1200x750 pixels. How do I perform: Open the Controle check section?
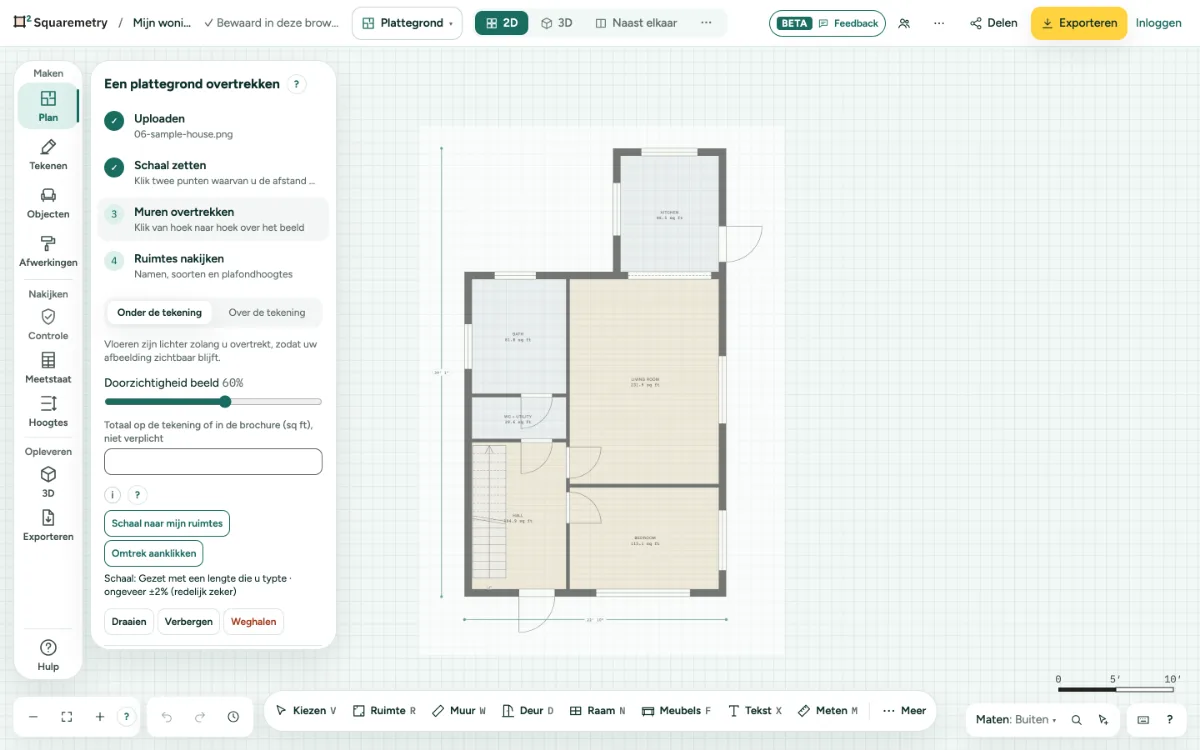click(x=48, y=325)
